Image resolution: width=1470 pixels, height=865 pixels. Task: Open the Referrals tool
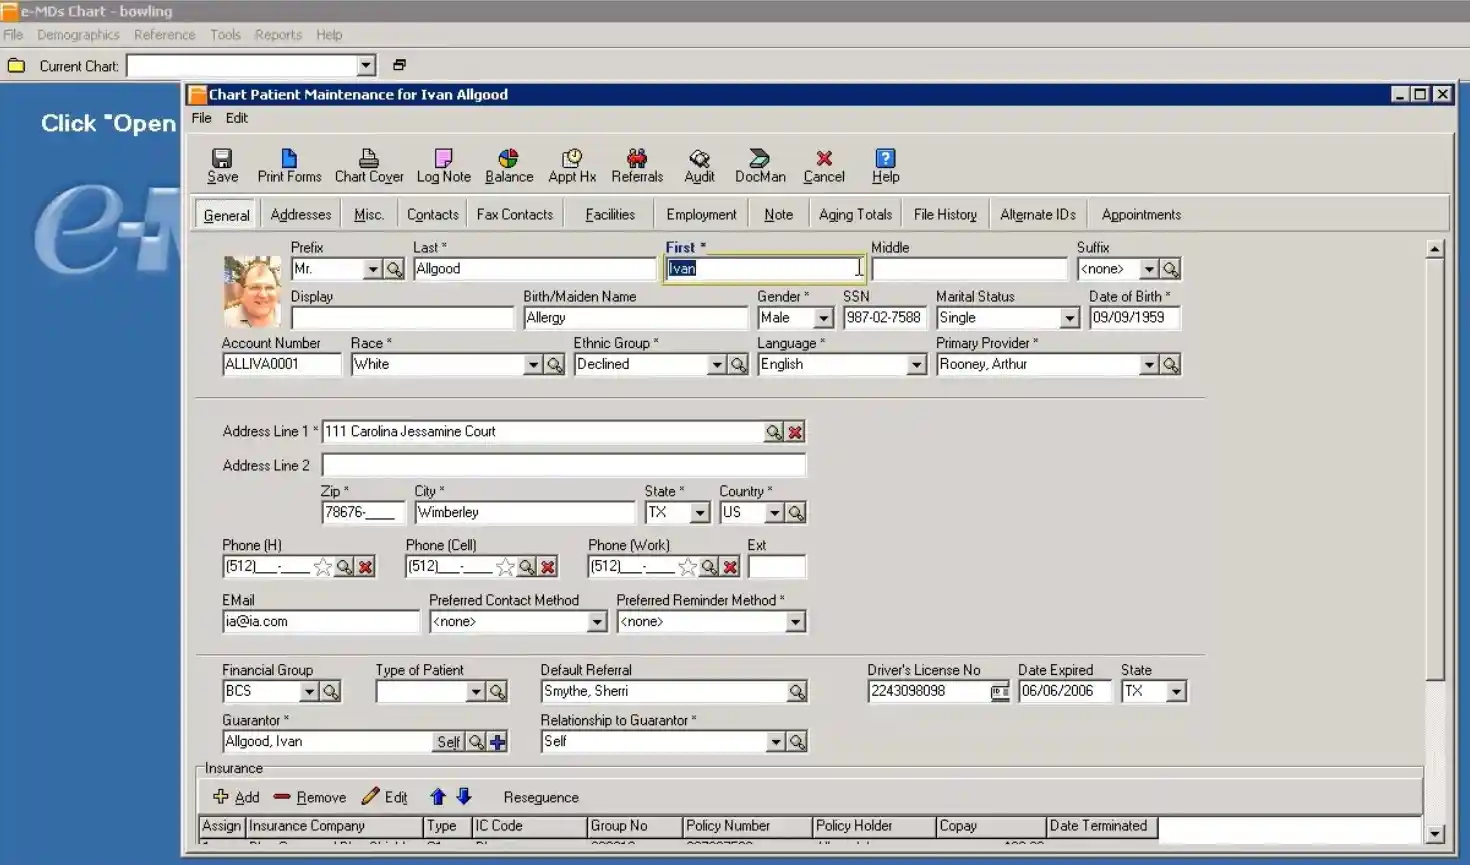tap(637, 165)
